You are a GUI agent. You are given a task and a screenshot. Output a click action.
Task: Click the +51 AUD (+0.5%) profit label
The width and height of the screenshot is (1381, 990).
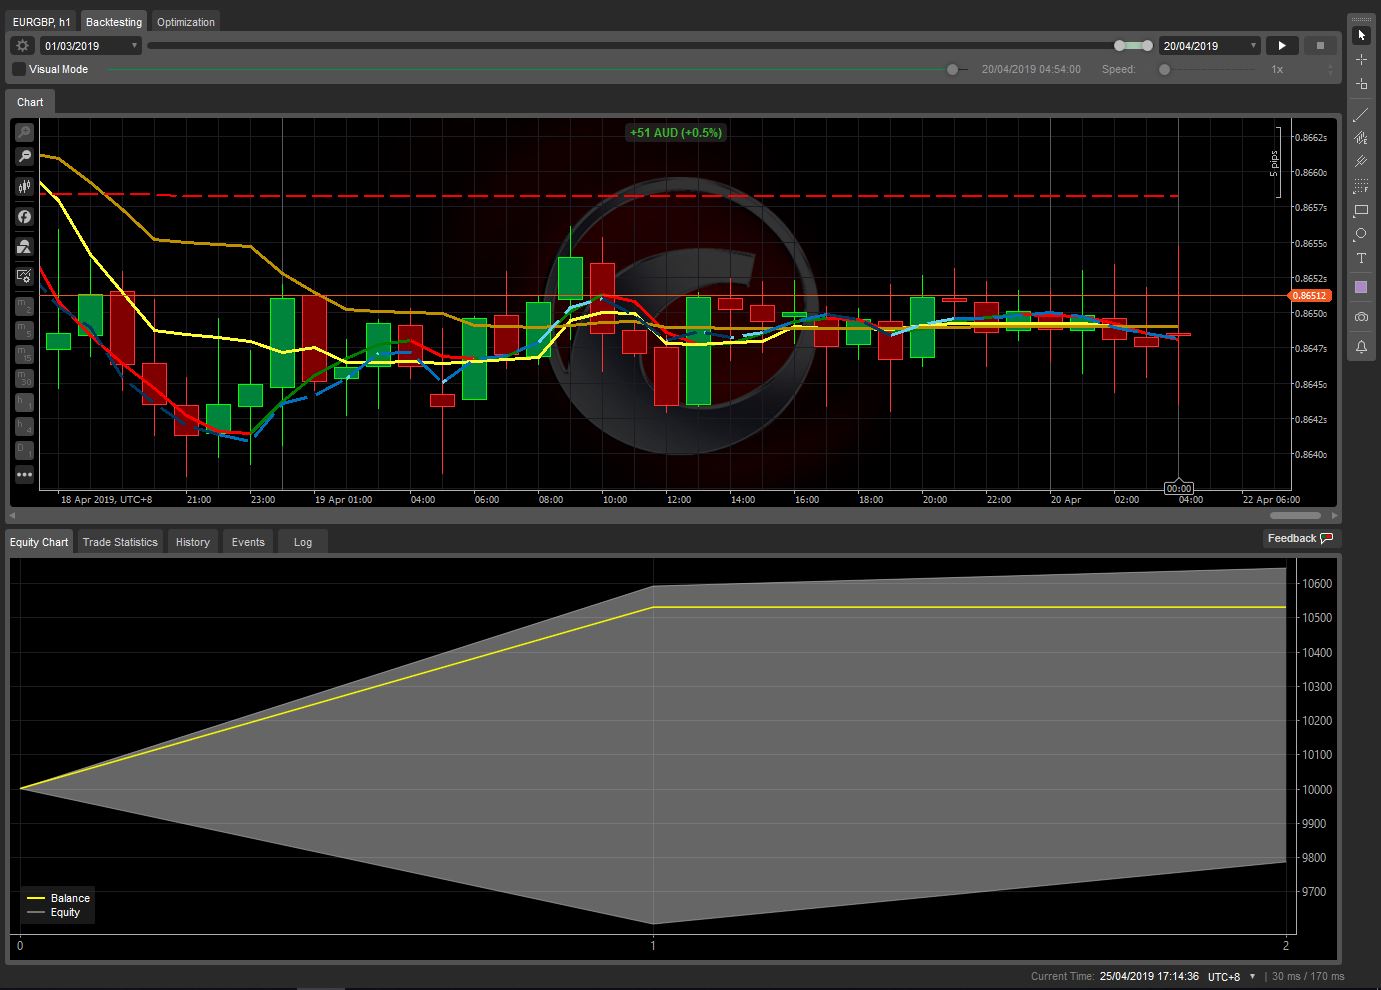tap(675, 132)
